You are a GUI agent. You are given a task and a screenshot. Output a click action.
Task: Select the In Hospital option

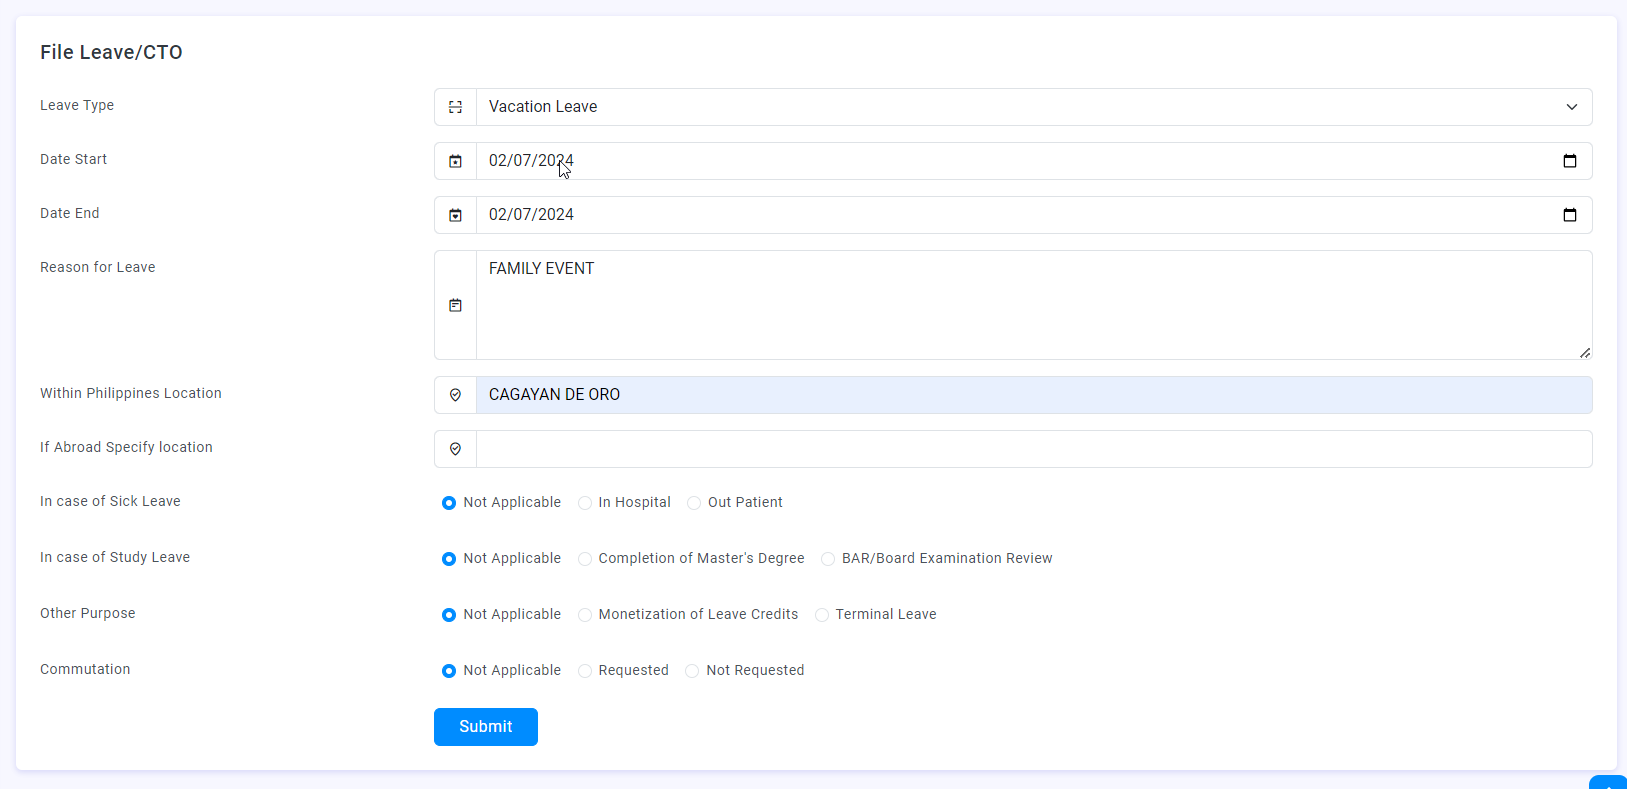coord(585,503)
